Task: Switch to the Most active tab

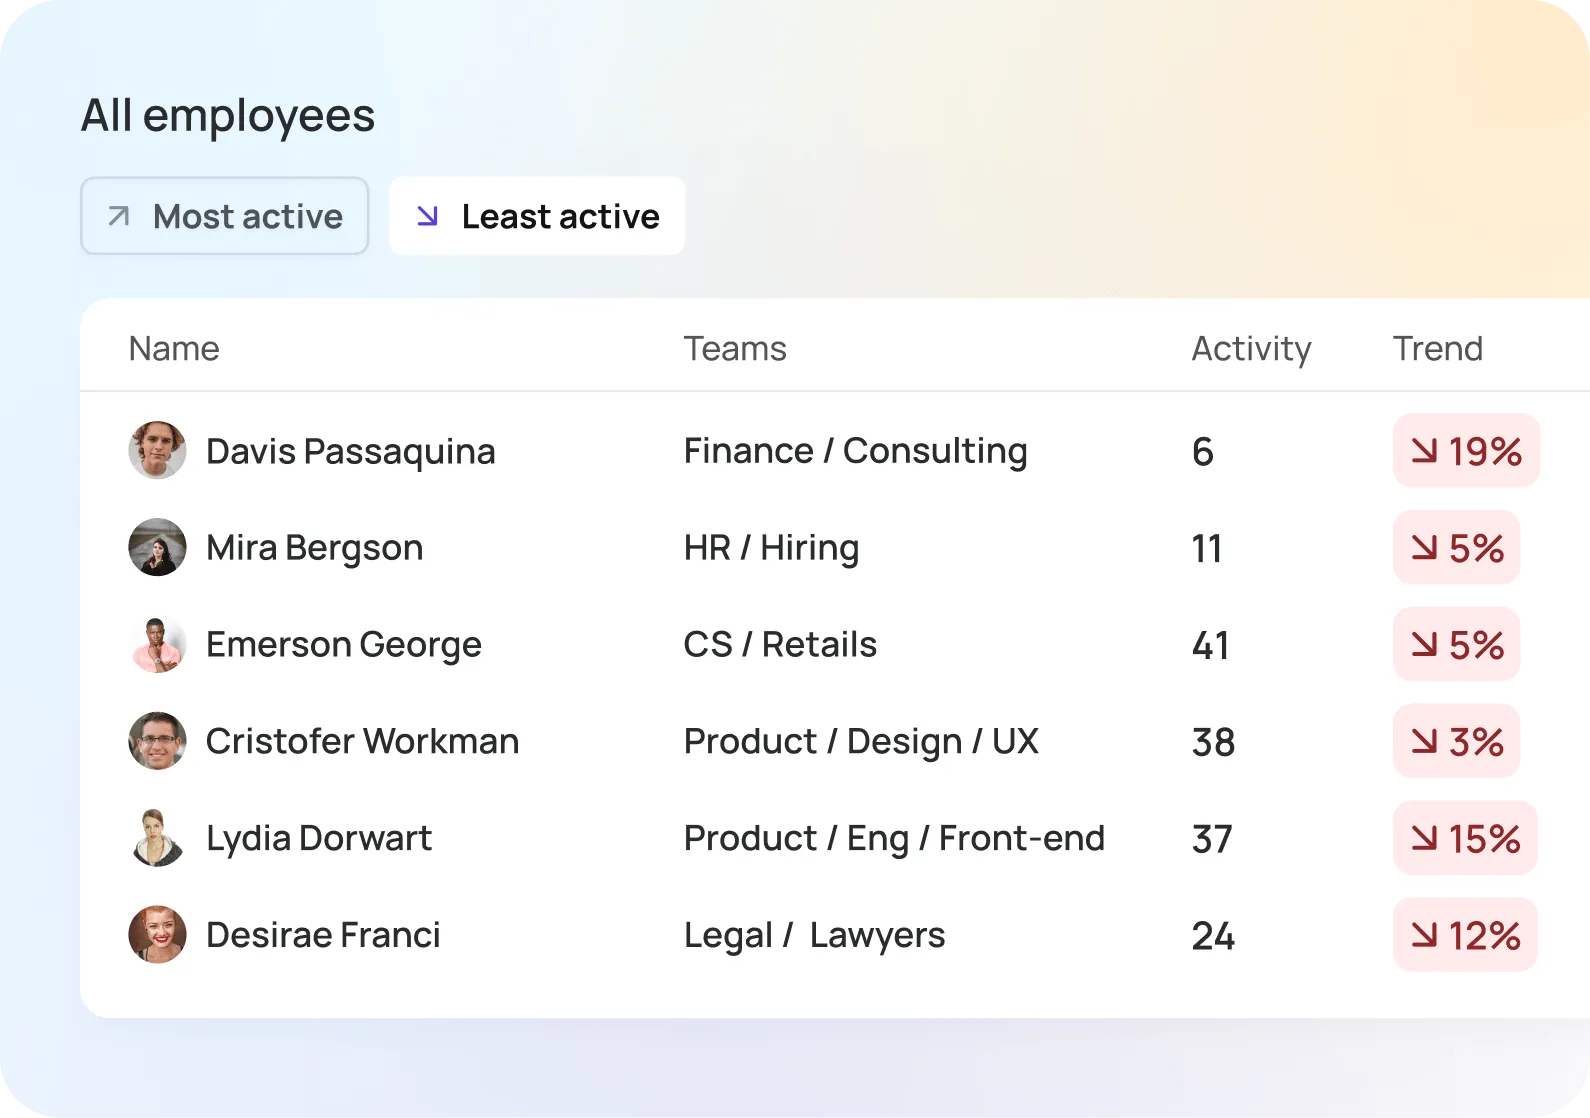Action: pos(225,216)
